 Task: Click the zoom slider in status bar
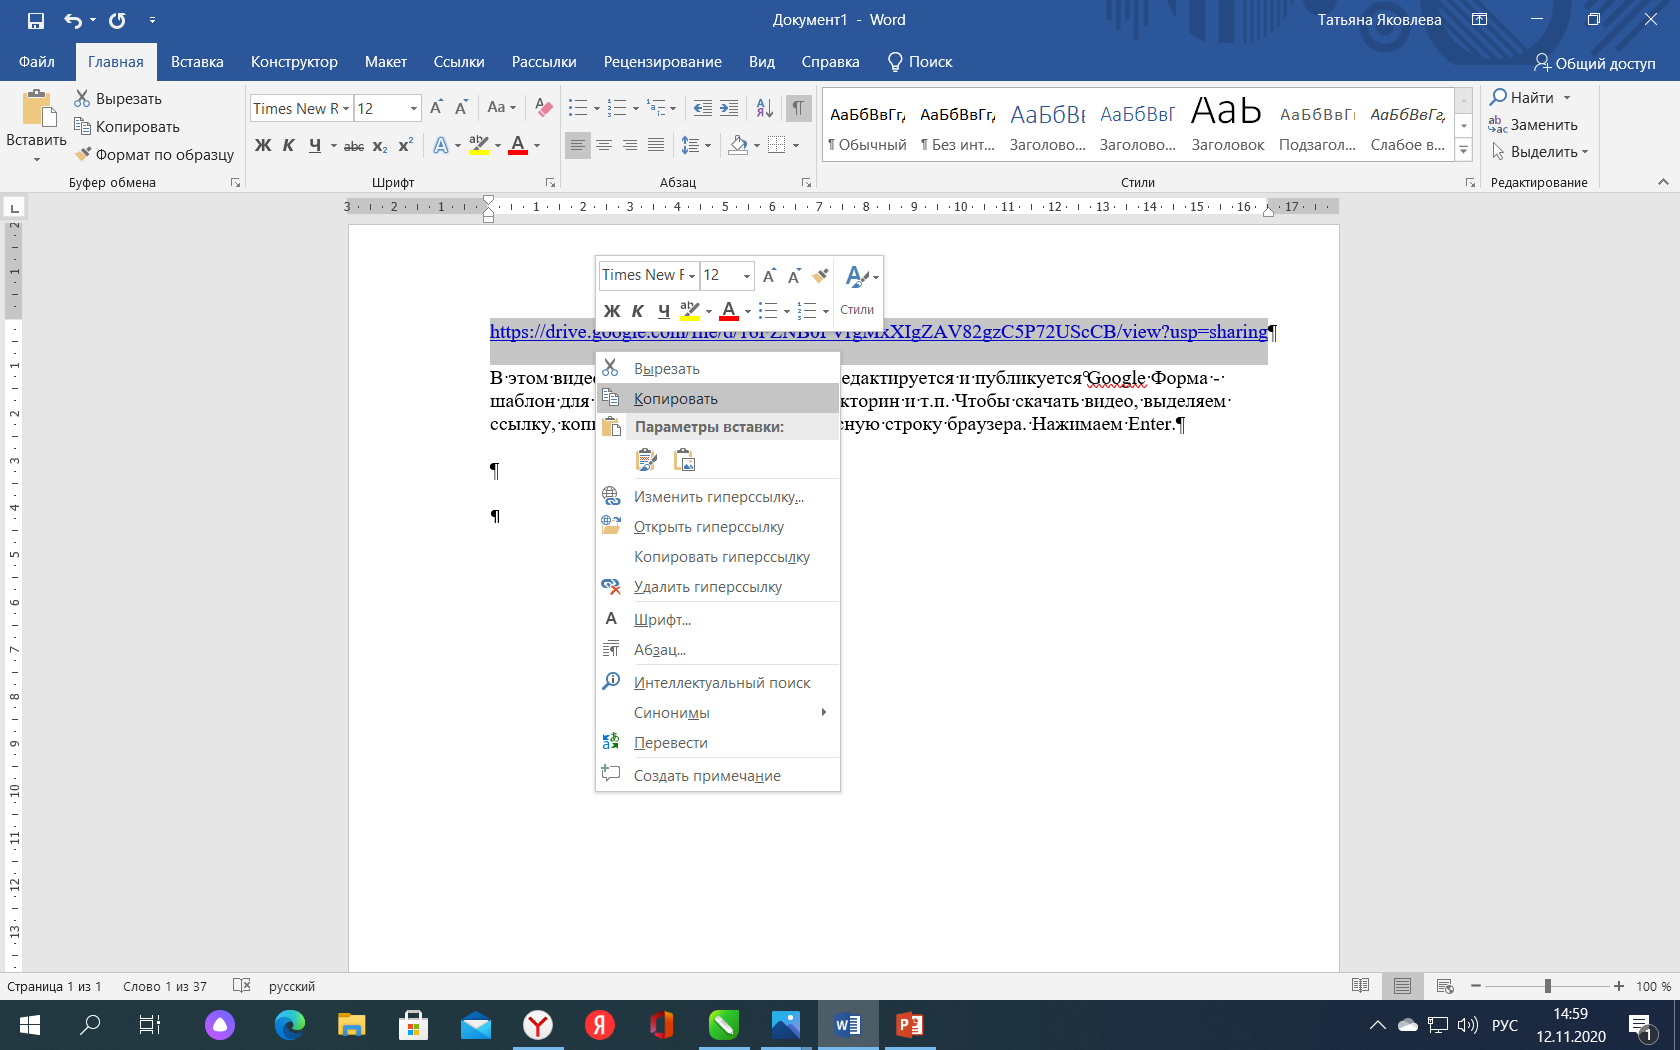(1547, 986)
